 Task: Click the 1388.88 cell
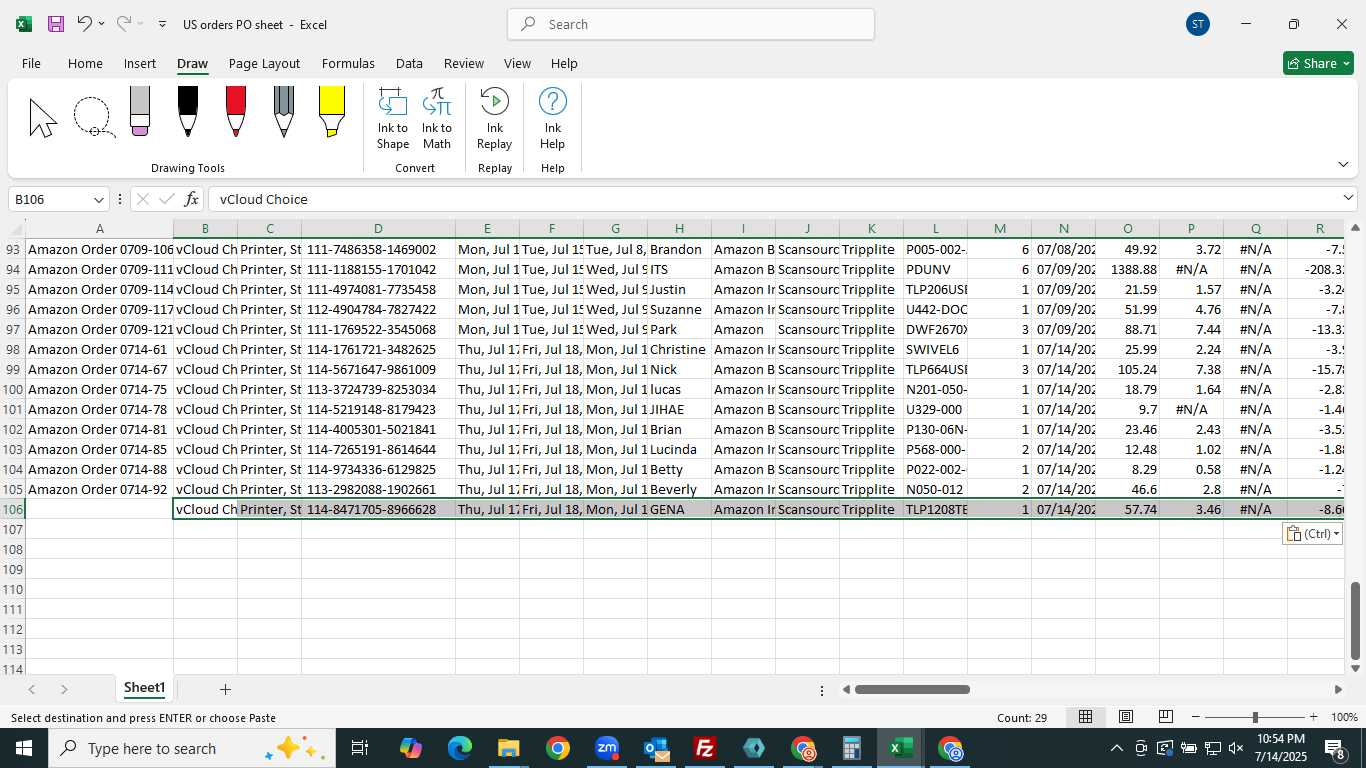pos(1127,269)
